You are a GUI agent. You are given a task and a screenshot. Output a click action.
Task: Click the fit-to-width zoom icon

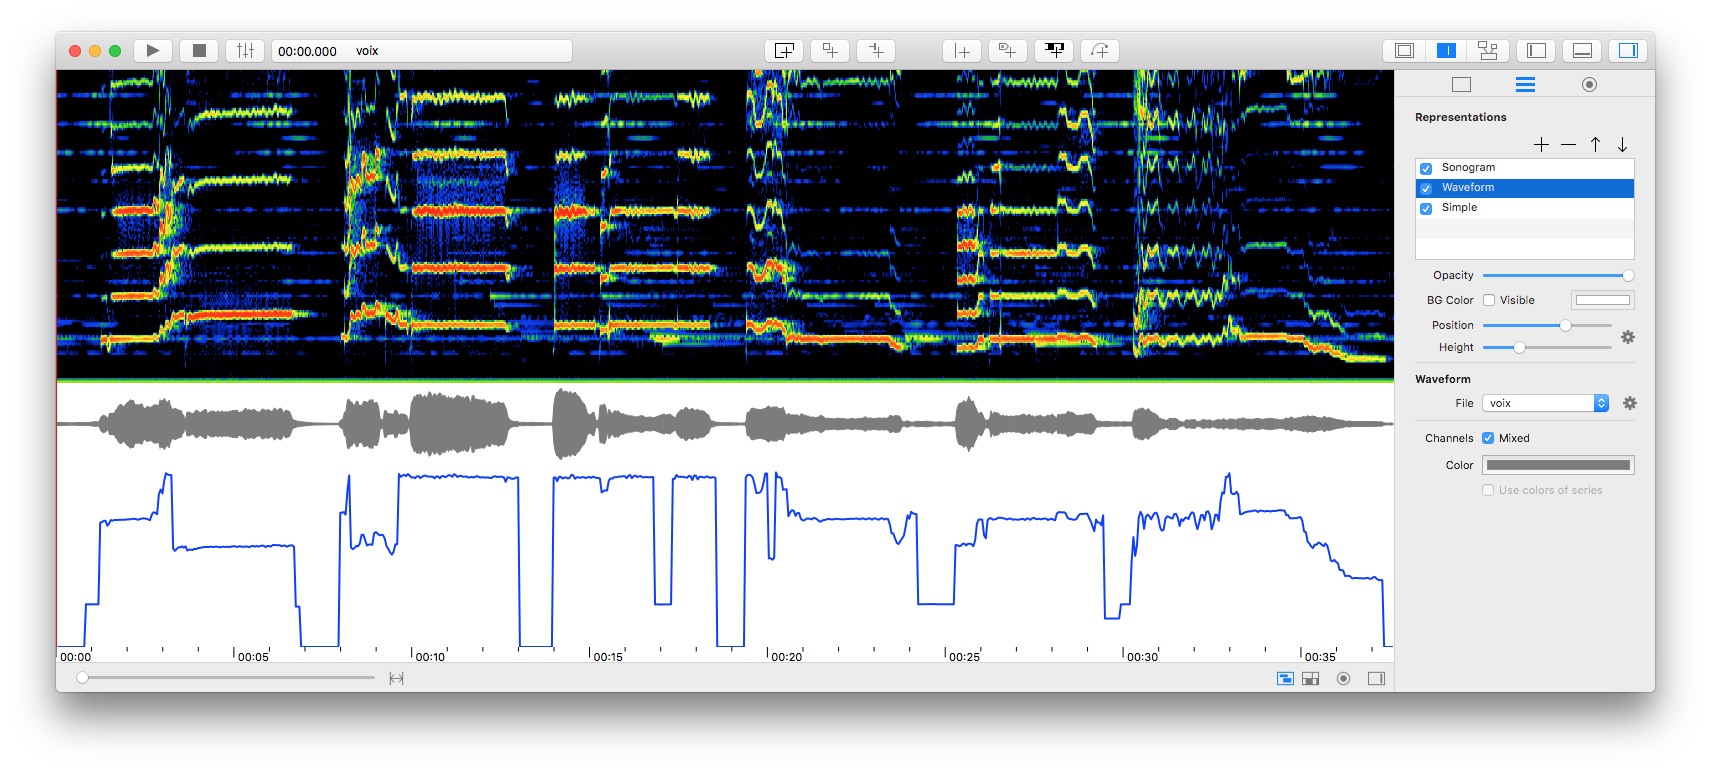(396, 678)
